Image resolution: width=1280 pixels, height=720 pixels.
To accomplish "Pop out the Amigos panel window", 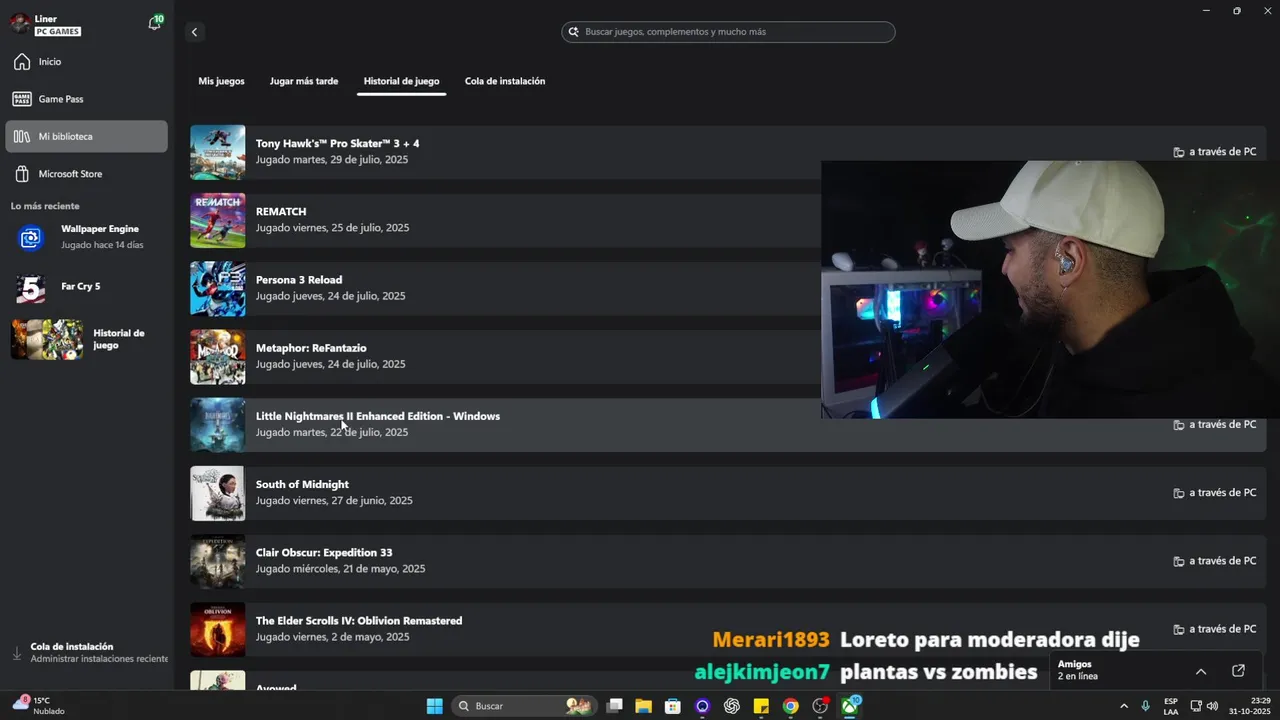I will 1238,671.
